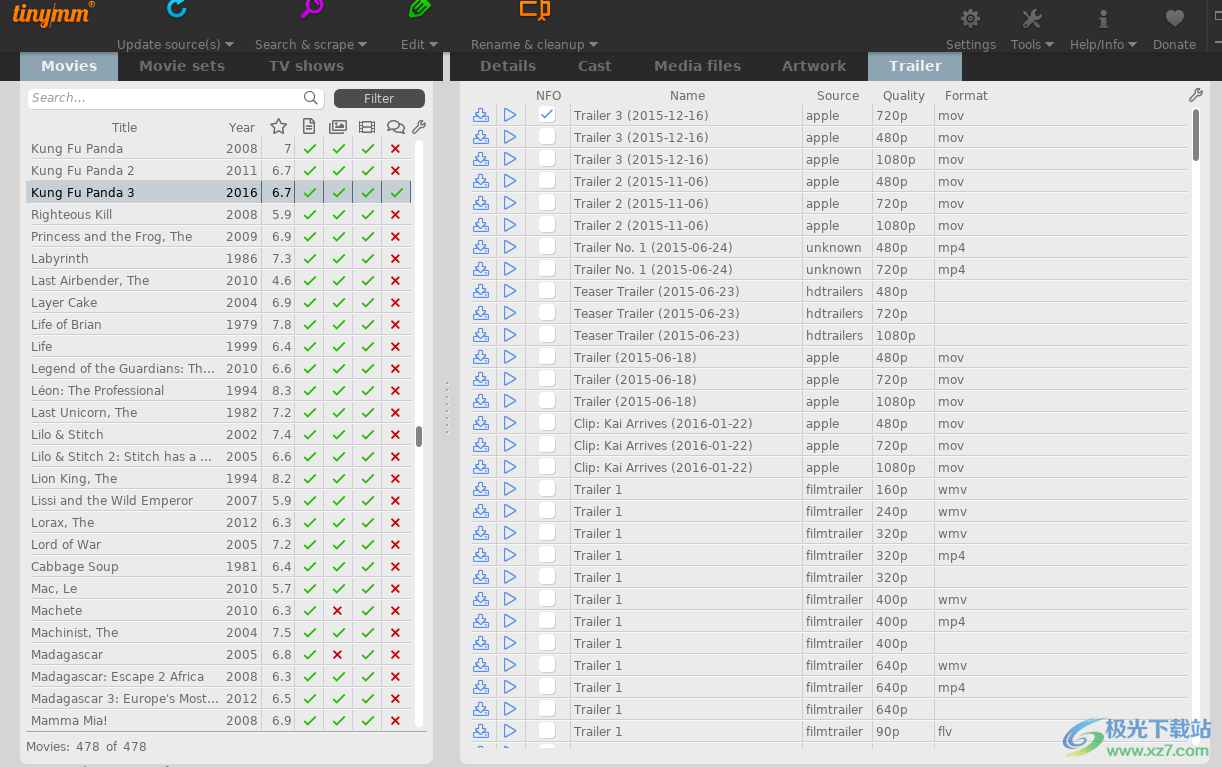Open the Tools dropdown menu
The height and width of the screenshot is (767, 1222).
coord(1032,44)
